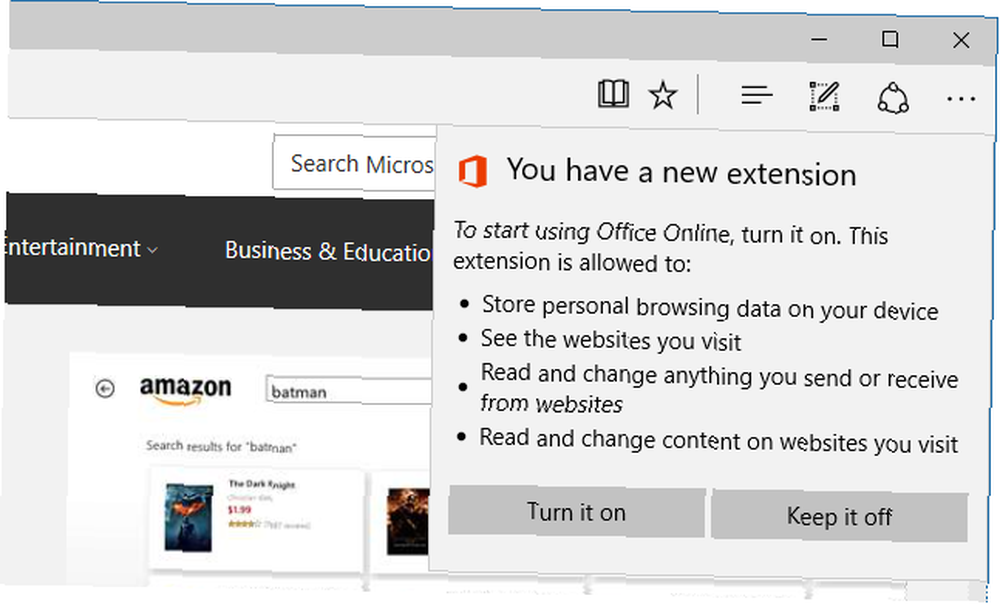Click the Share icon in toolbar

893,99
